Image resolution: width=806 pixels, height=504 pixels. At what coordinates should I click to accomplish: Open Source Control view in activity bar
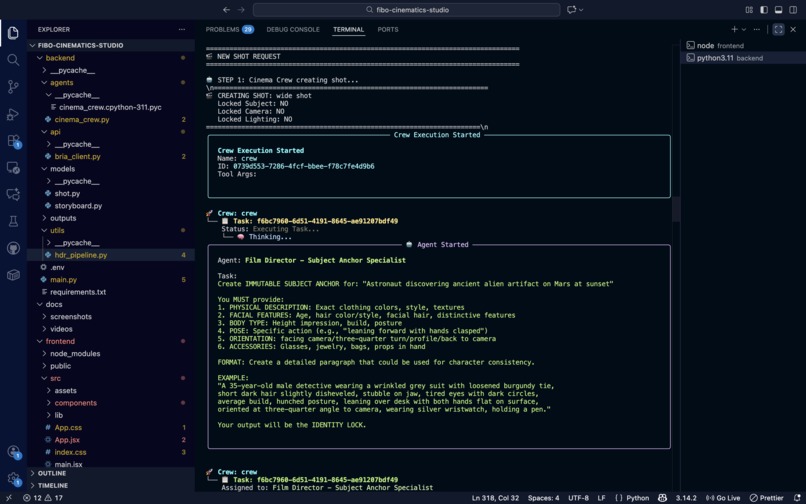click(x=13, y=87)
